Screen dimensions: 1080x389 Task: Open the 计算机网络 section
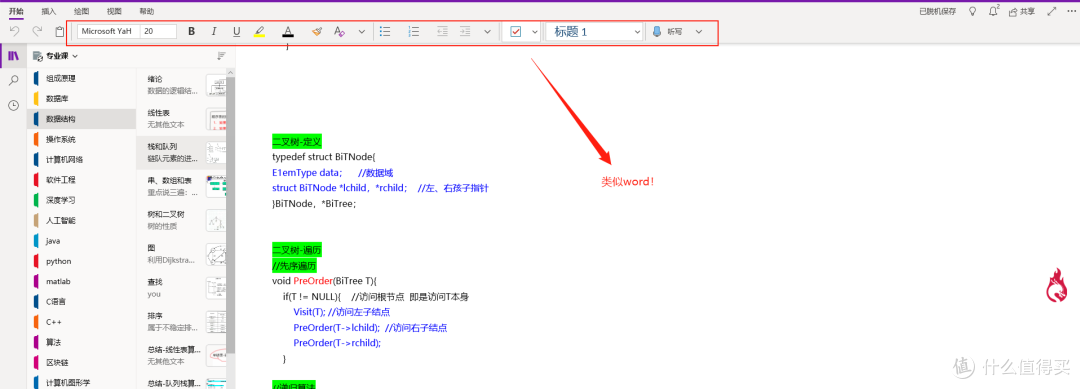tap(81, 160)
